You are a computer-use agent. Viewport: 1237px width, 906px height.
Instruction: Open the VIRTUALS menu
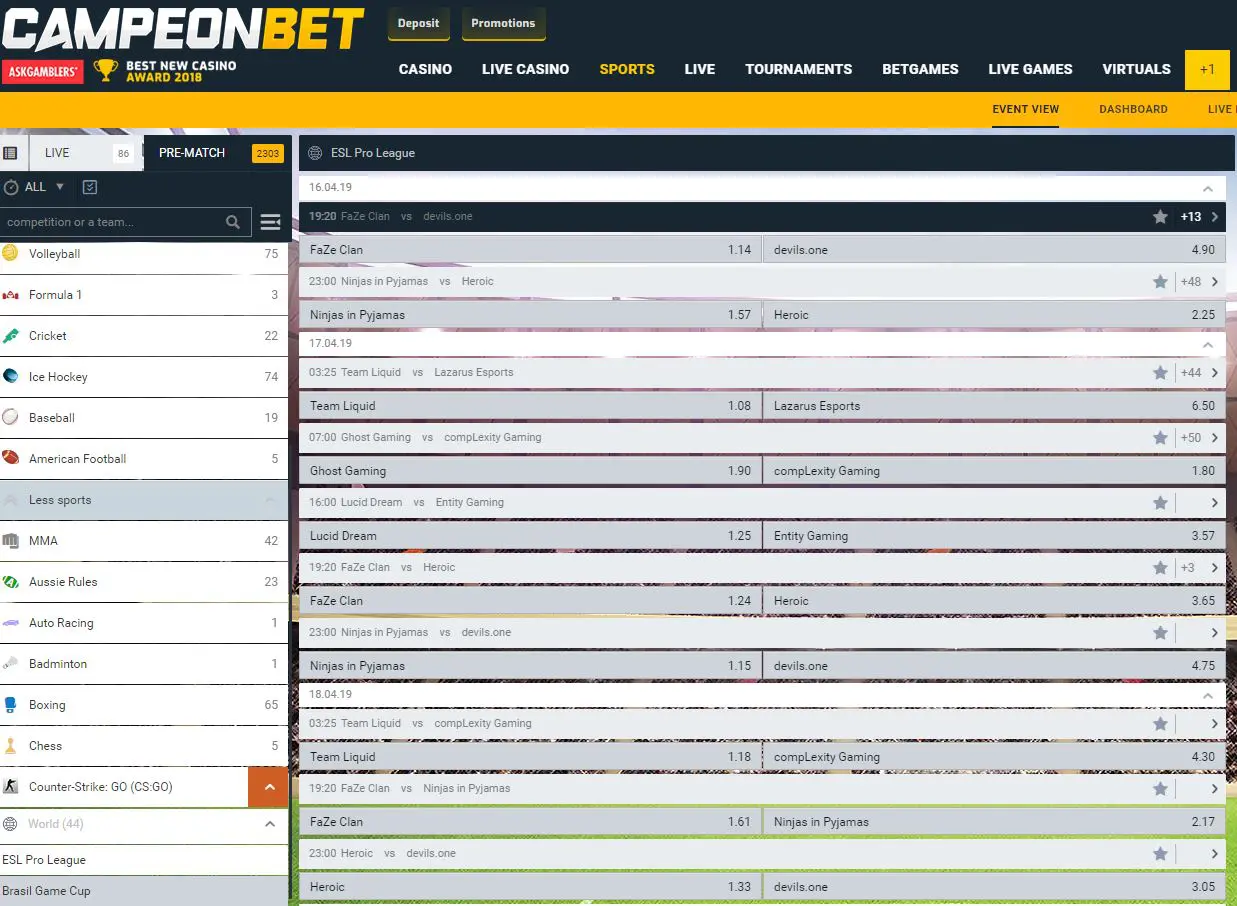click(1136, 69)
